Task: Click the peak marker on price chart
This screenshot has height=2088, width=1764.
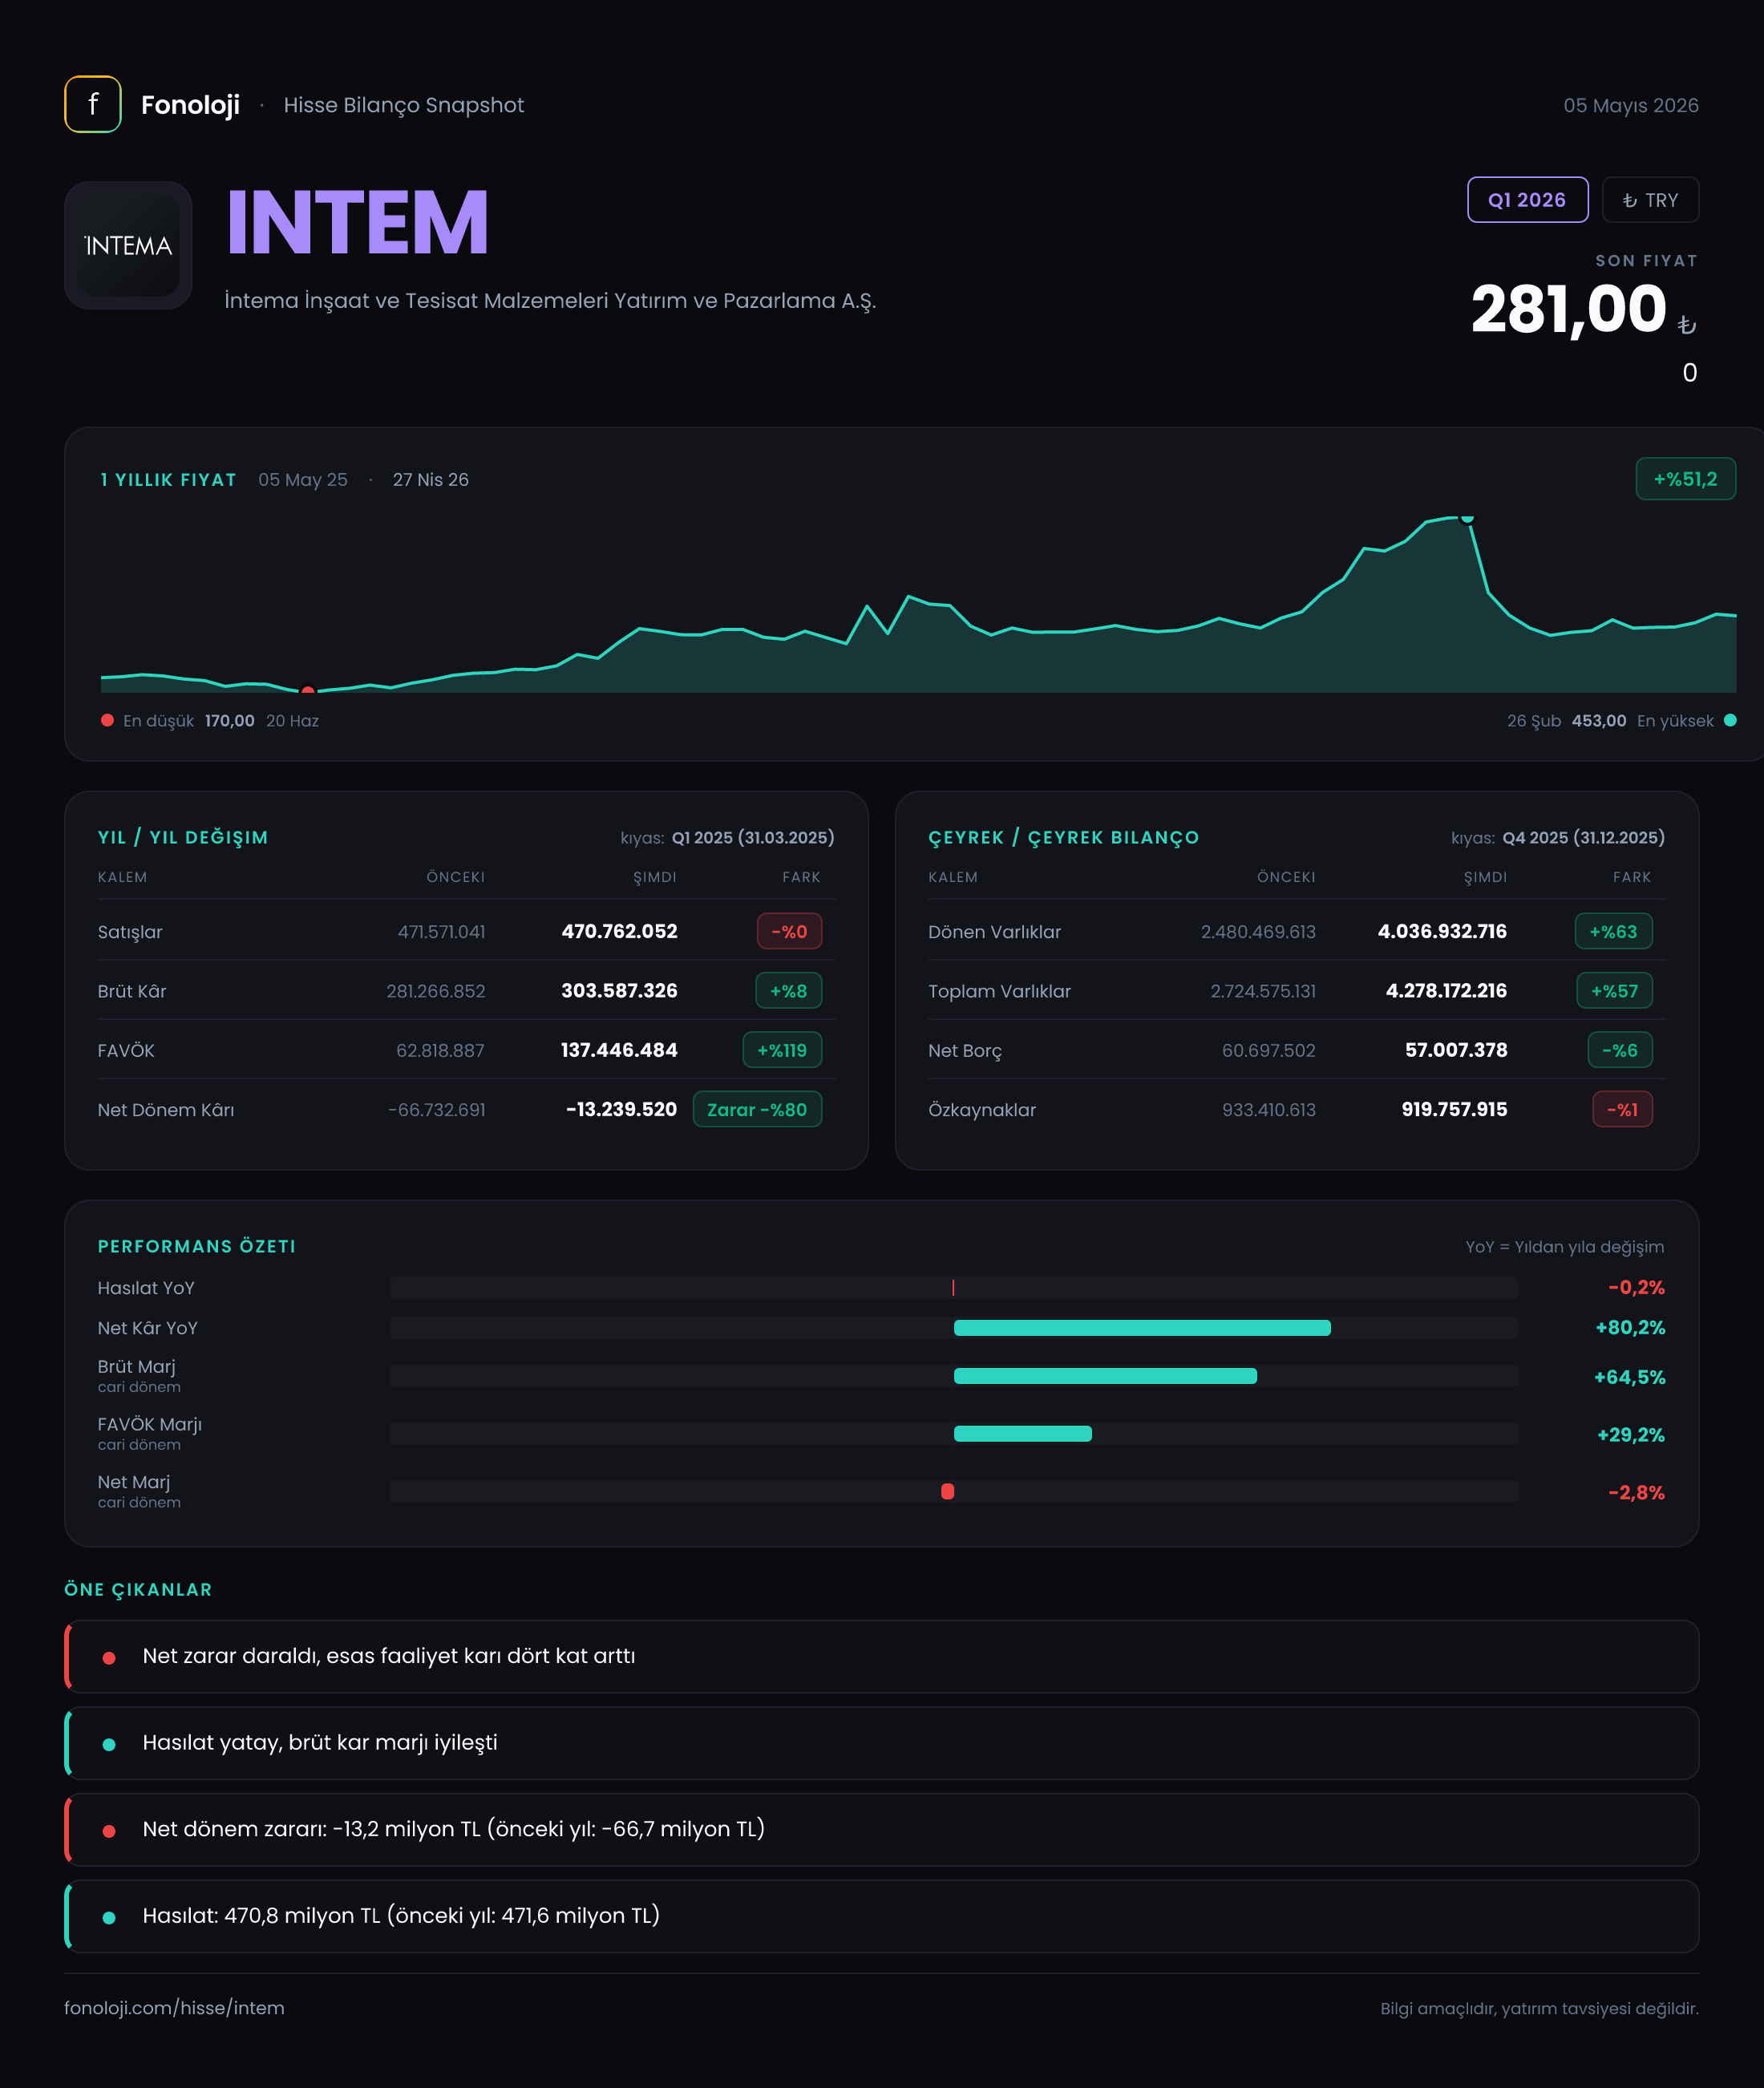Action: [x=1467, y=517]
